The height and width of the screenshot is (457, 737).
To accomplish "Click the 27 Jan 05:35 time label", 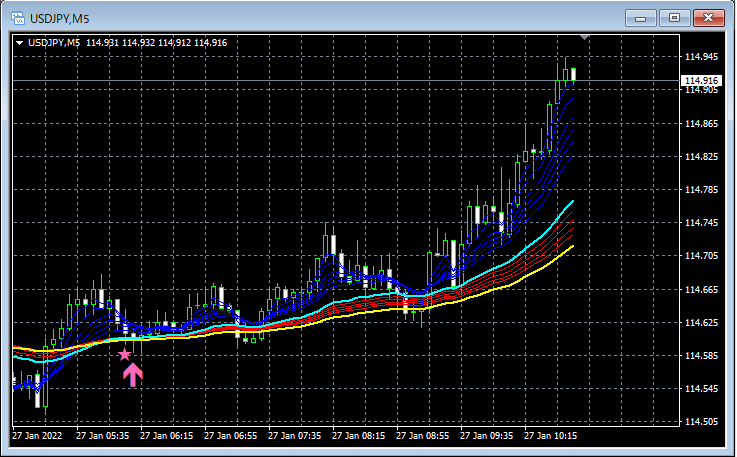I will point(102,436).
